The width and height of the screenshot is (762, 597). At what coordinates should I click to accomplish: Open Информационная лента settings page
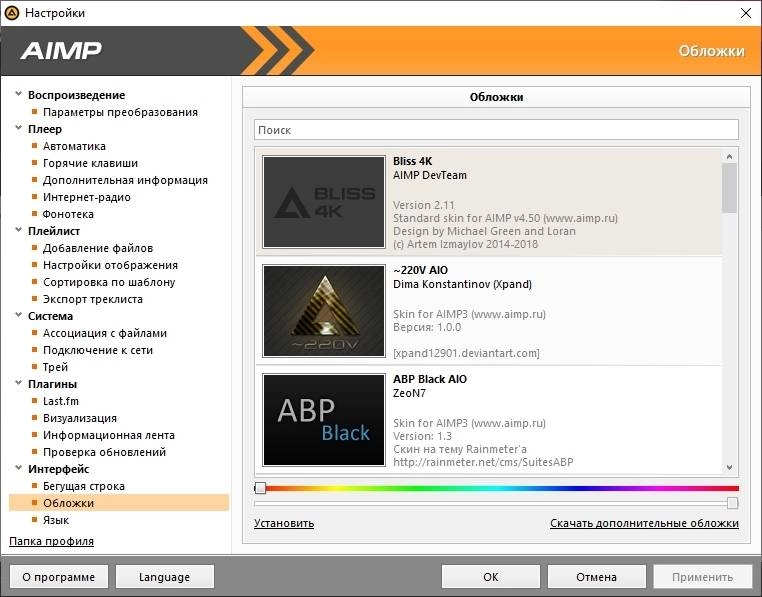pos(109,436)
